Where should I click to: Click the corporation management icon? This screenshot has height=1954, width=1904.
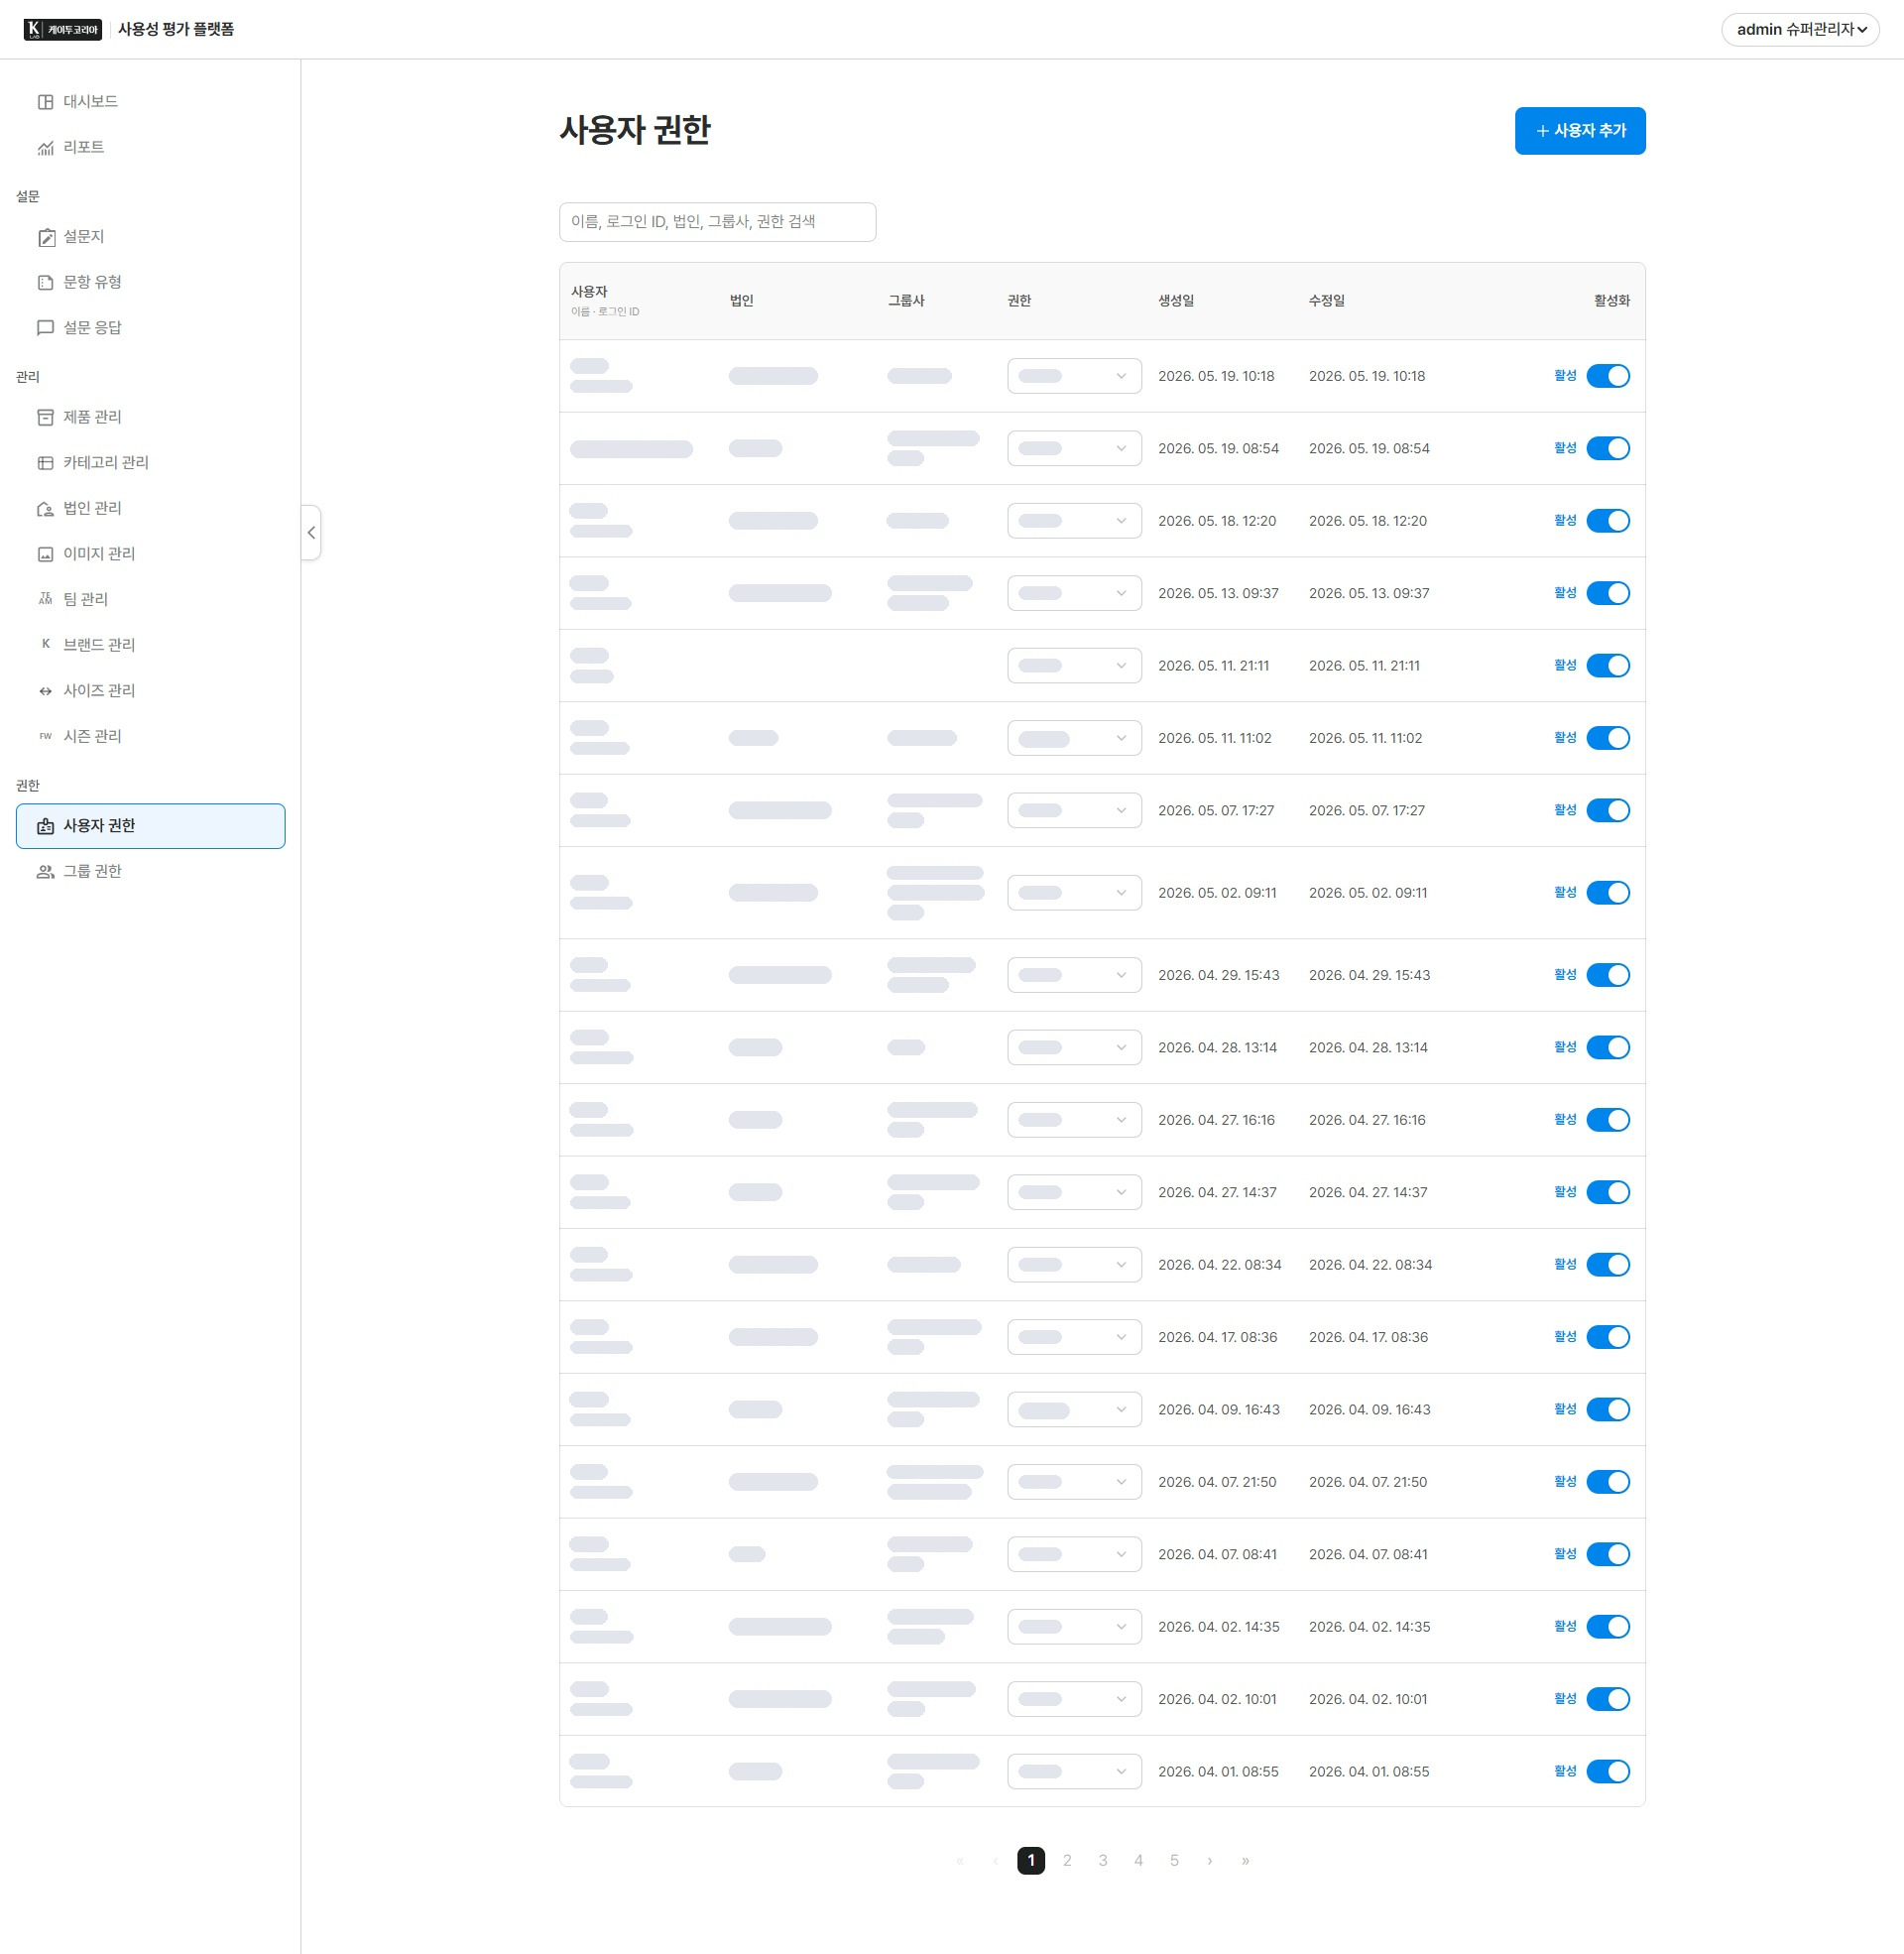pyautogui.click(x=45, y=509)
